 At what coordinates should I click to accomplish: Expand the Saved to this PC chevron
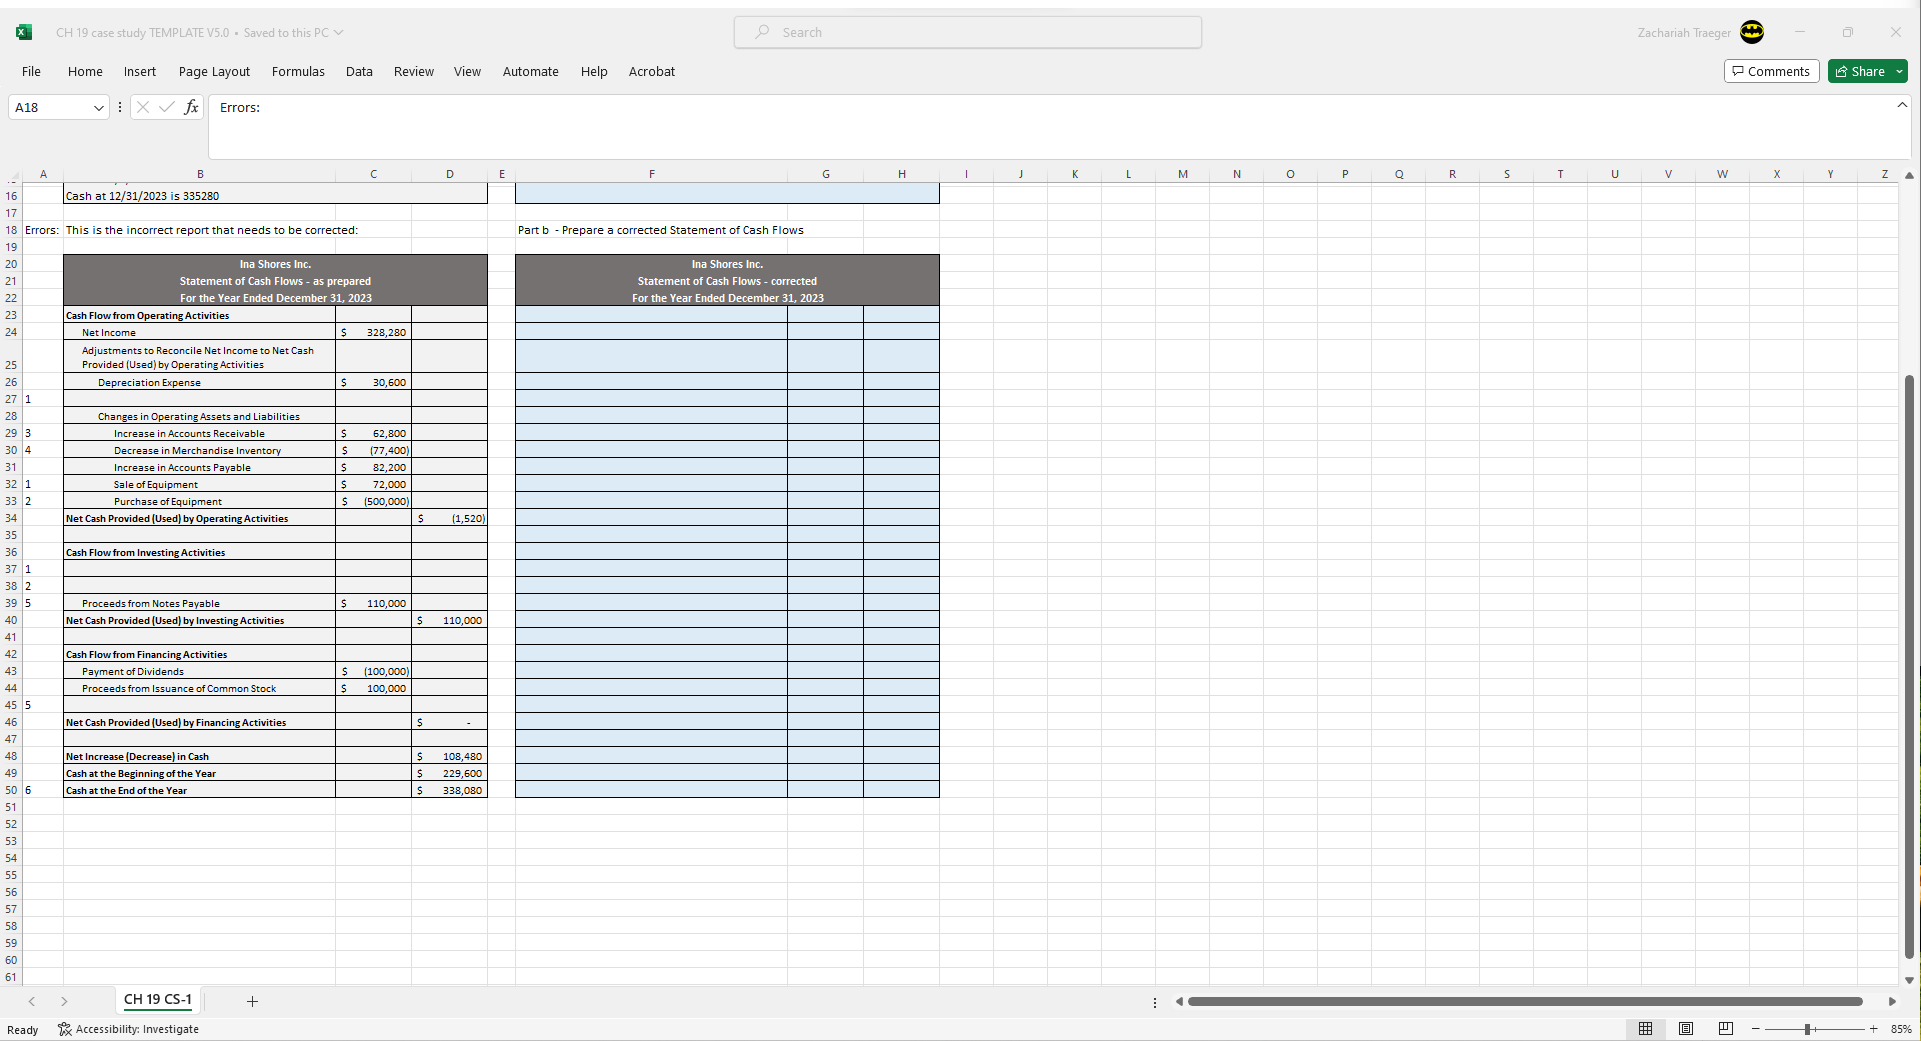click(339, 32)
